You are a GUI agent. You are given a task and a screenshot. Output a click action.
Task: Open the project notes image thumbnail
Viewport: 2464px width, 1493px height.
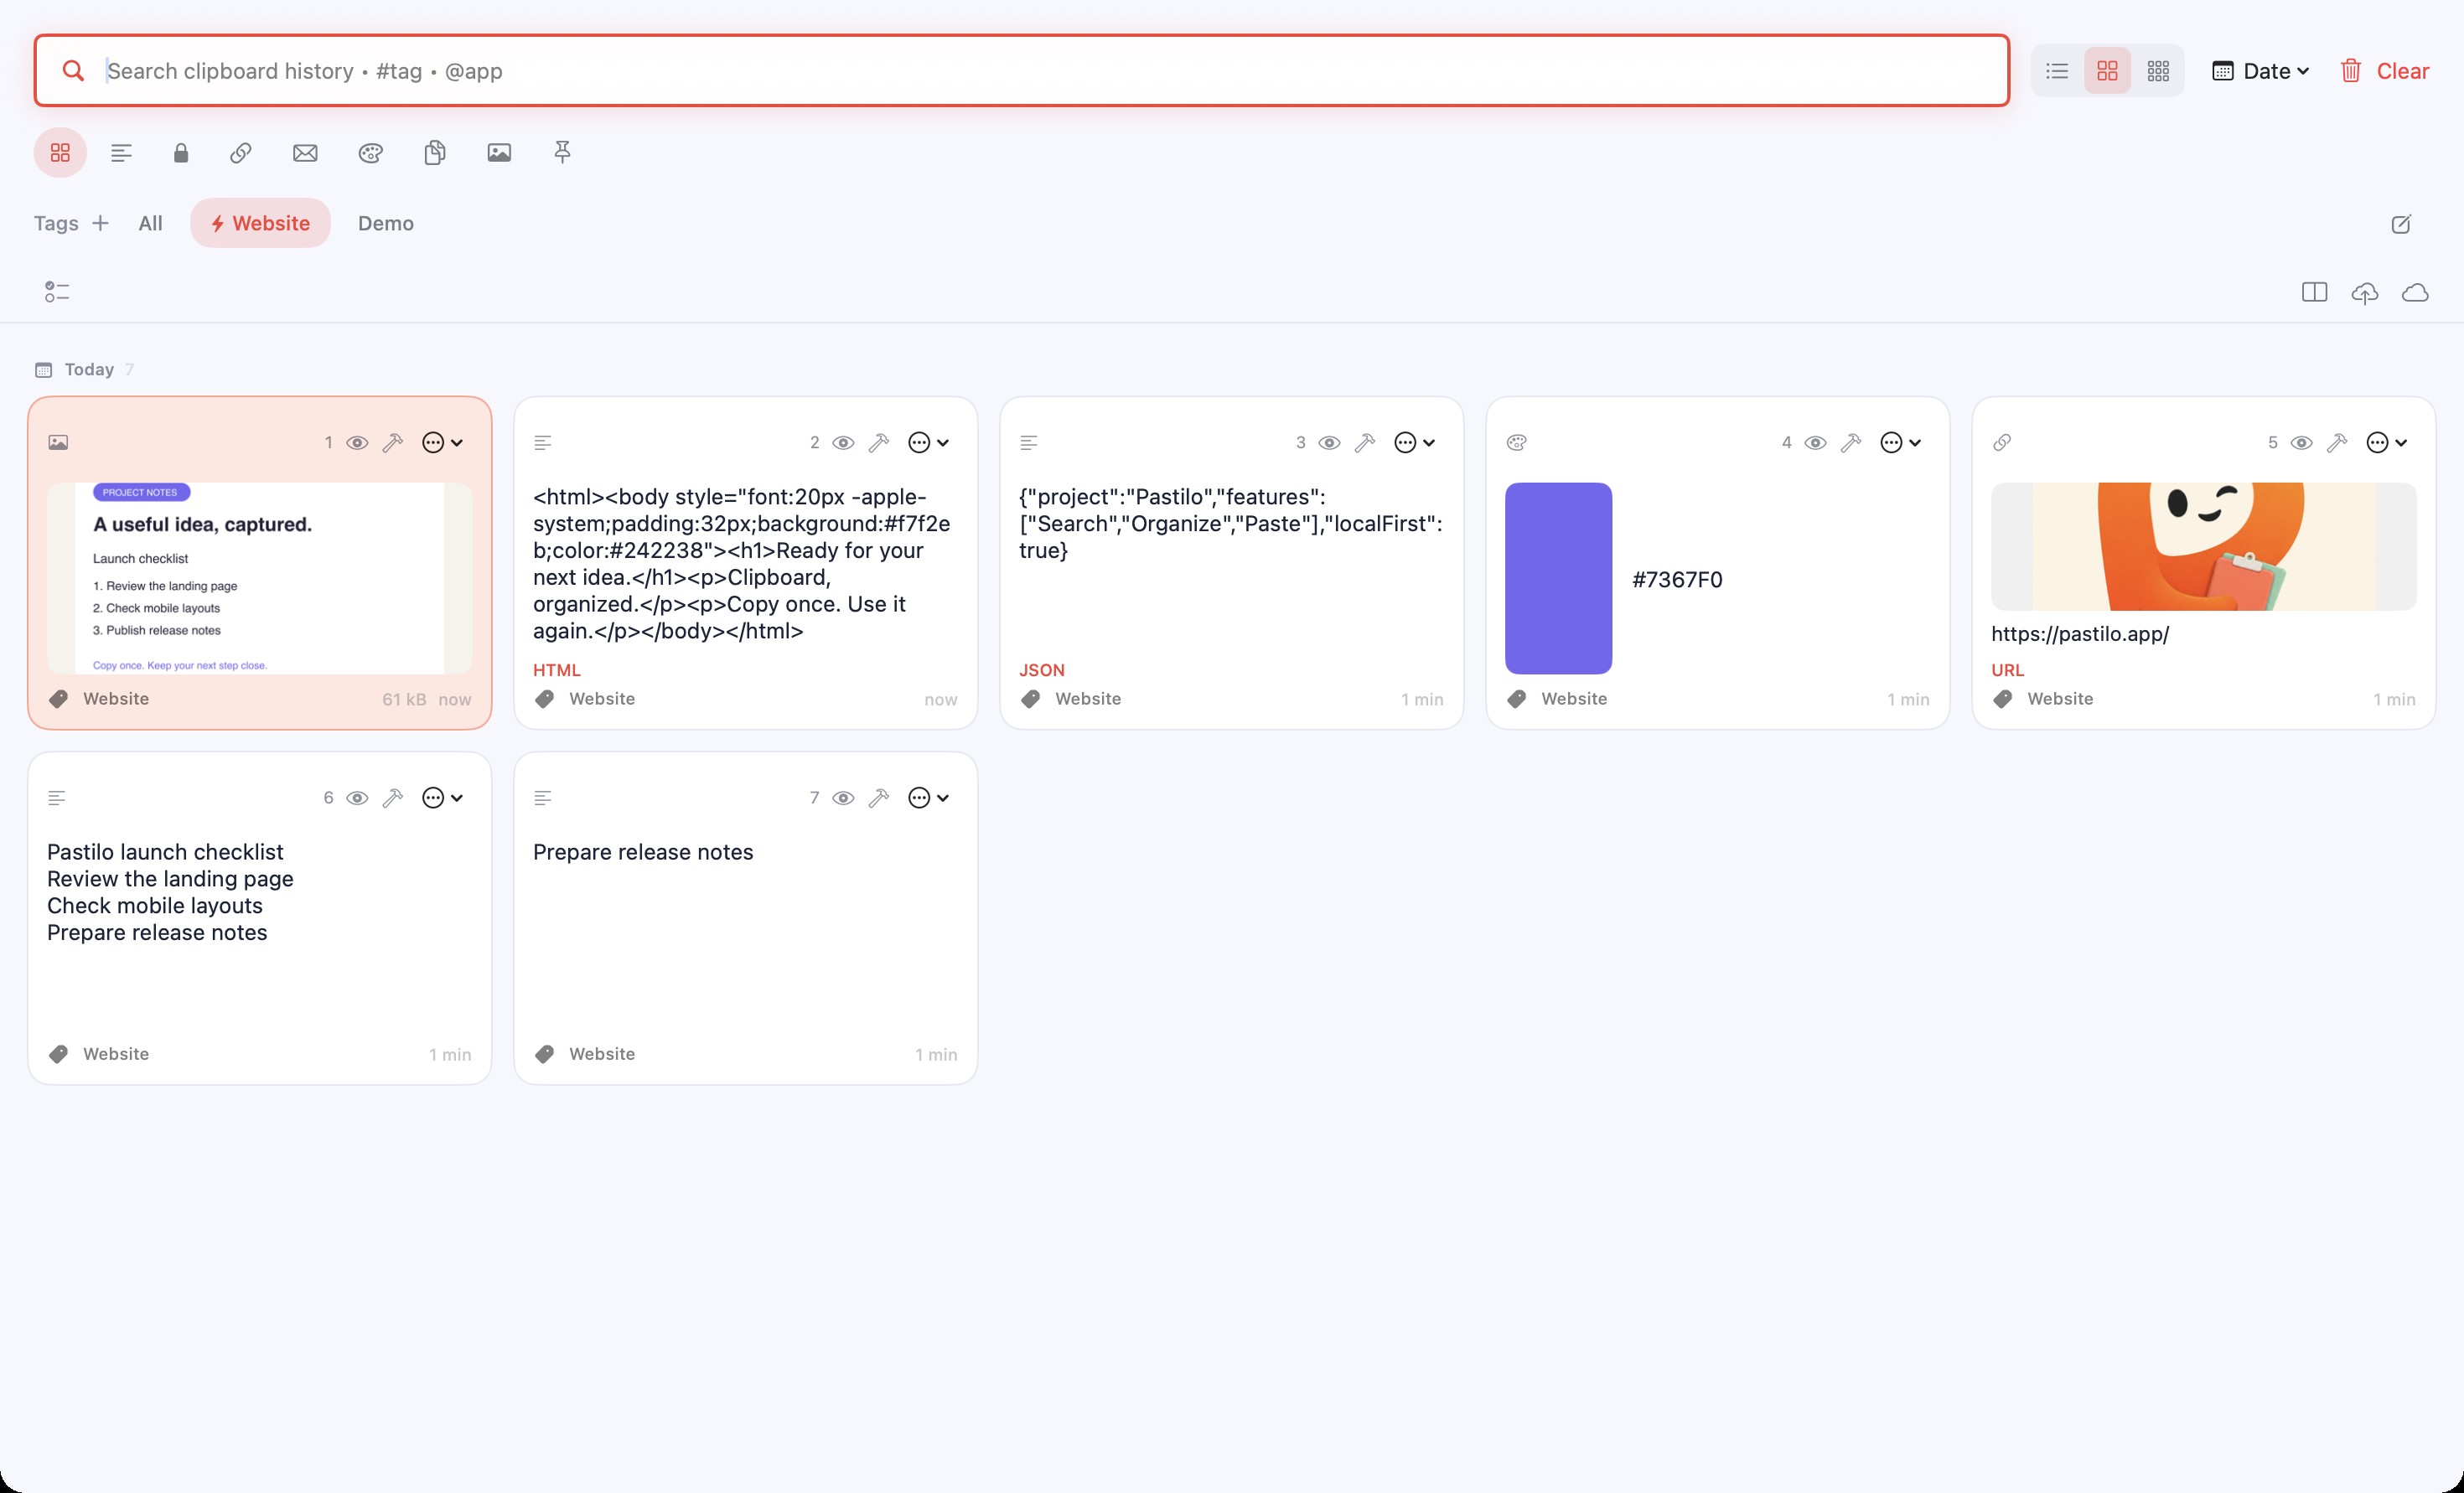tap(259, 578)
